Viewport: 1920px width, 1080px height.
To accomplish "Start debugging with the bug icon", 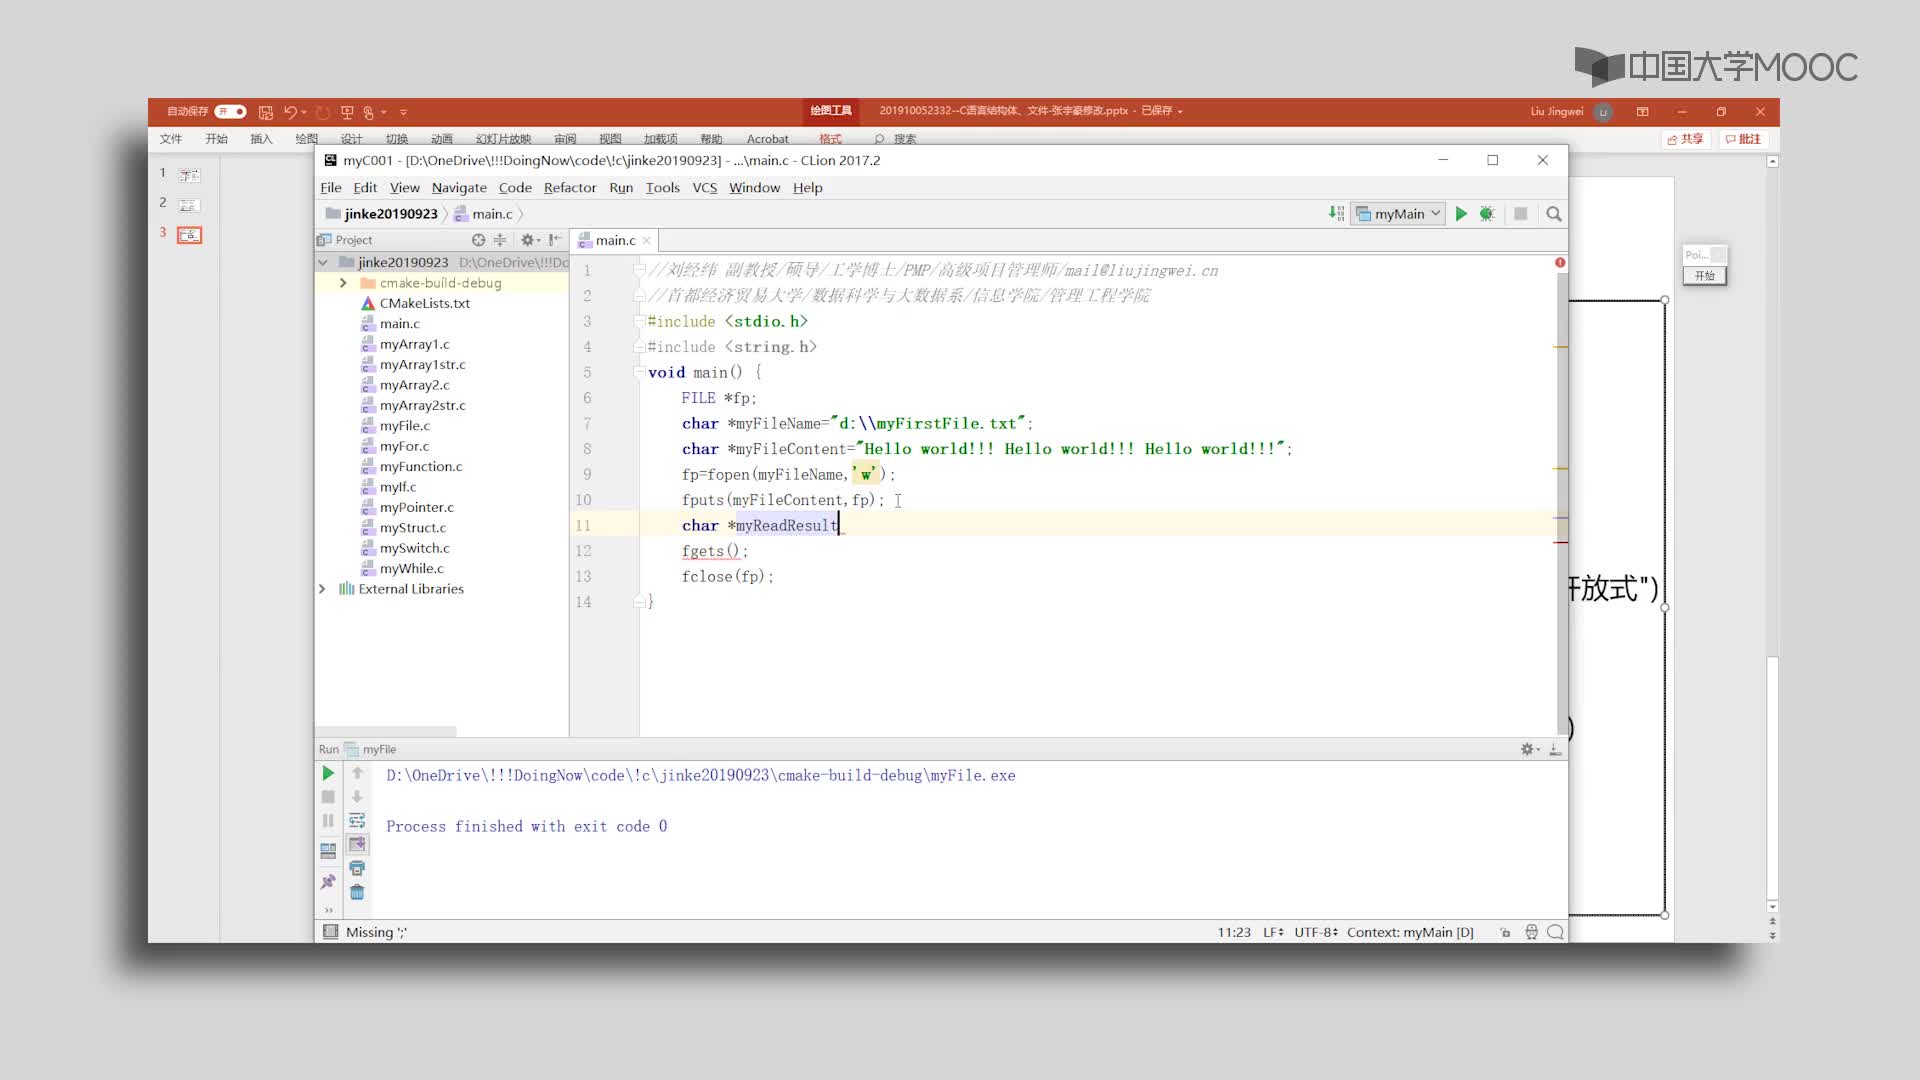I will click(x=1487, y=214).
